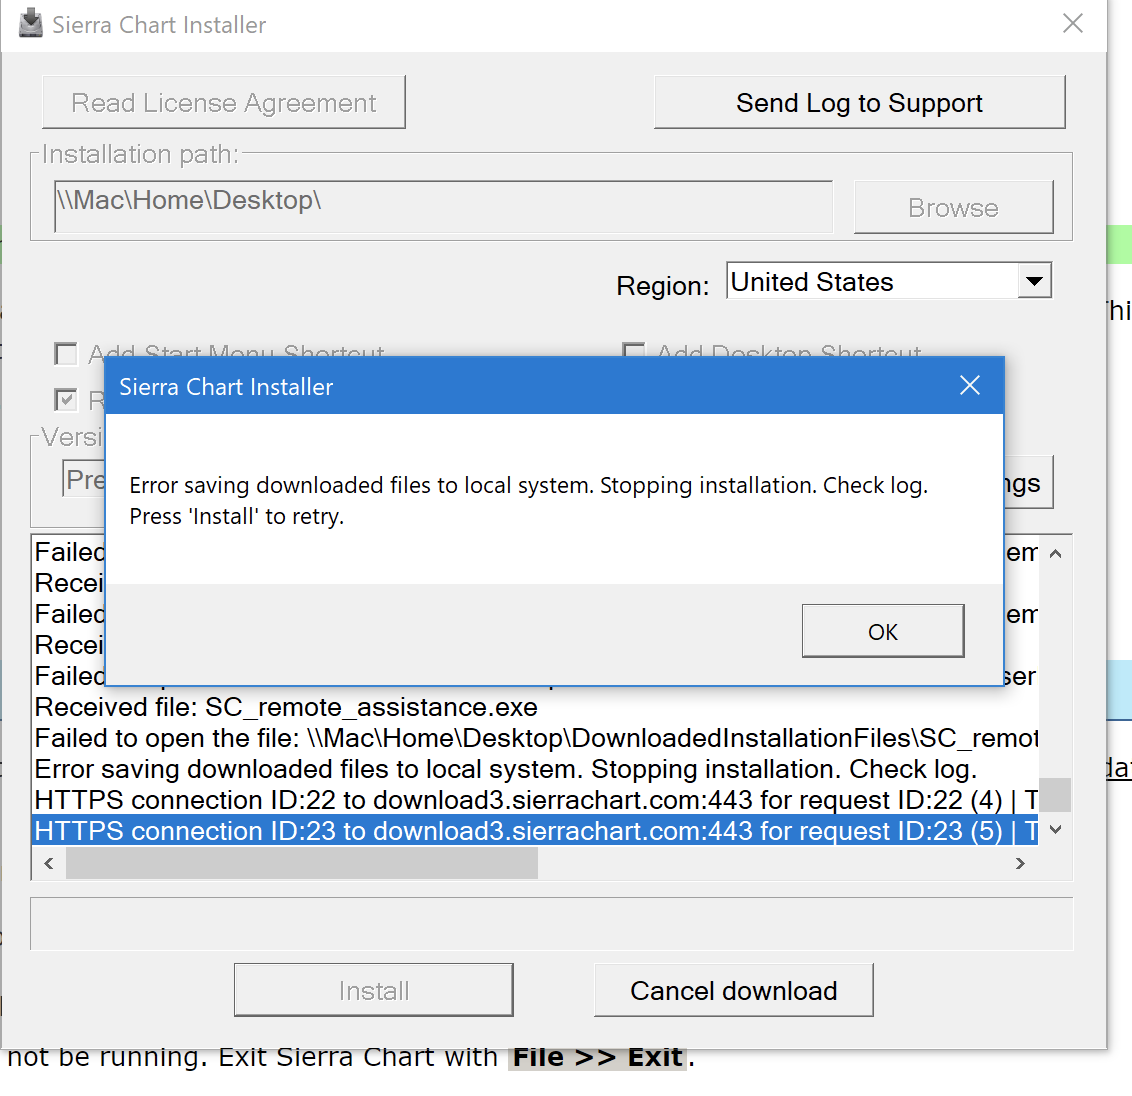The width and height of the screenshot is (1132, 1096).
Task: Click the horizontal scrollbar thumb in log
Action: [x=302, y=863]
